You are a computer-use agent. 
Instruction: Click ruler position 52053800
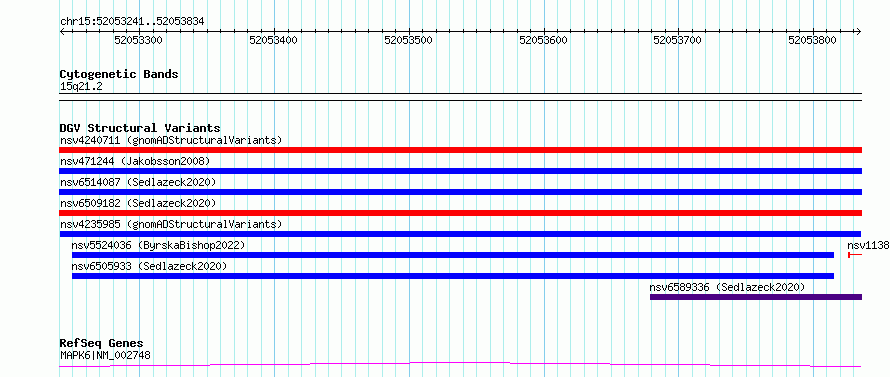coord(813,40)
